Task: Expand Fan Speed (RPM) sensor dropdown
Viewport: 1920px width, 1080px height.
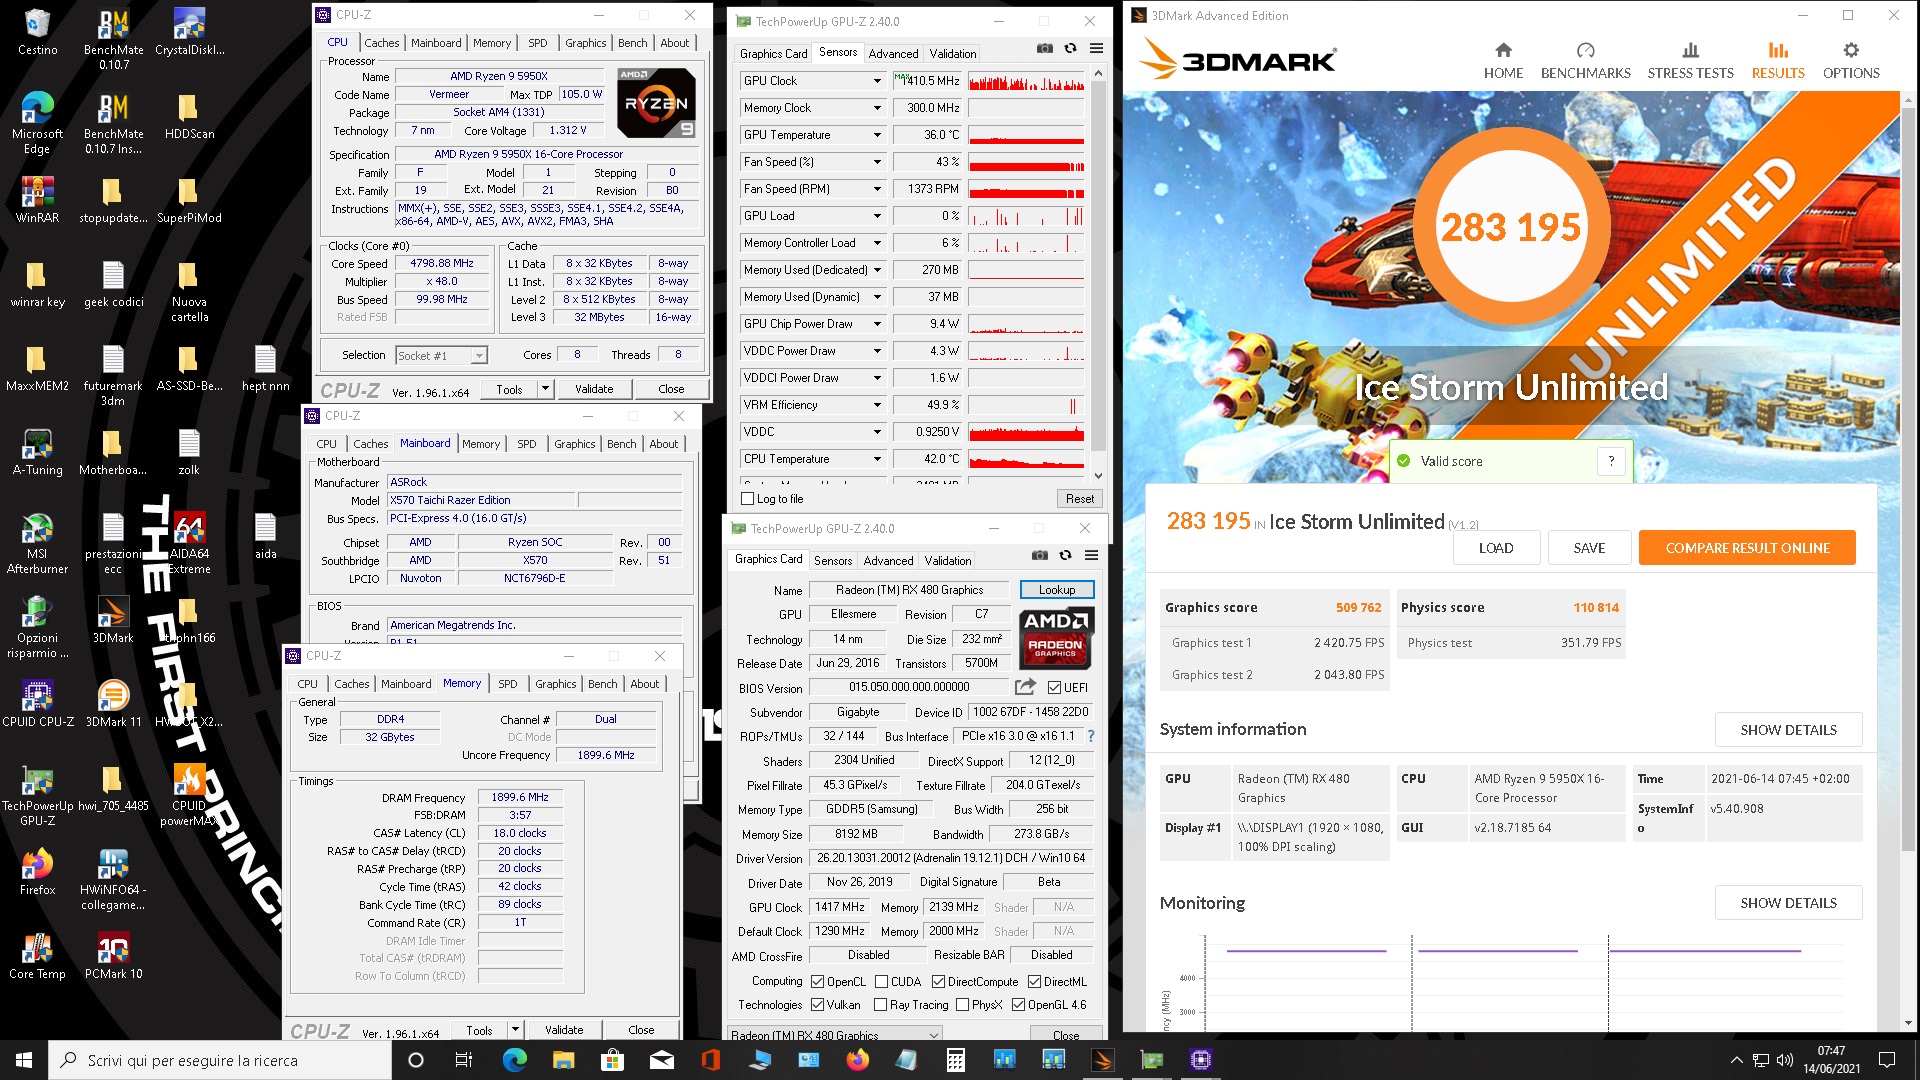Action: pos(877,189)
